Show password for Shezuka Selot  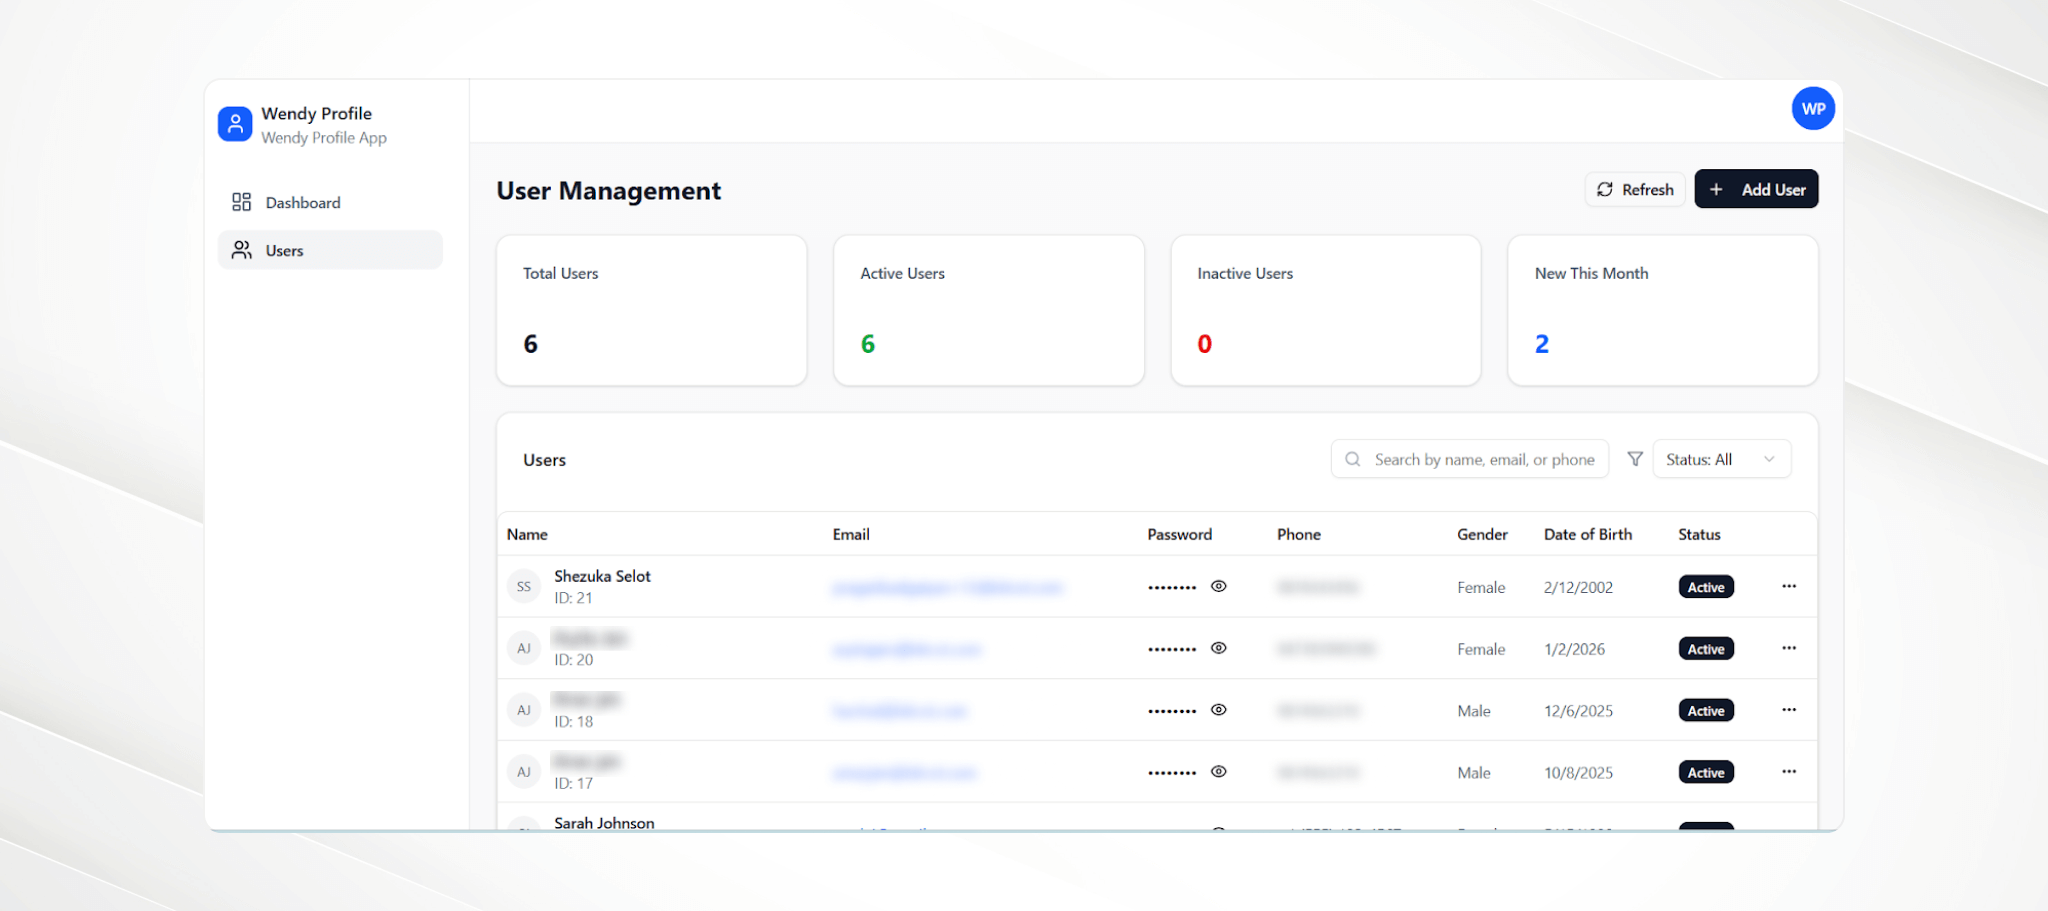[x=1218, y=587]
